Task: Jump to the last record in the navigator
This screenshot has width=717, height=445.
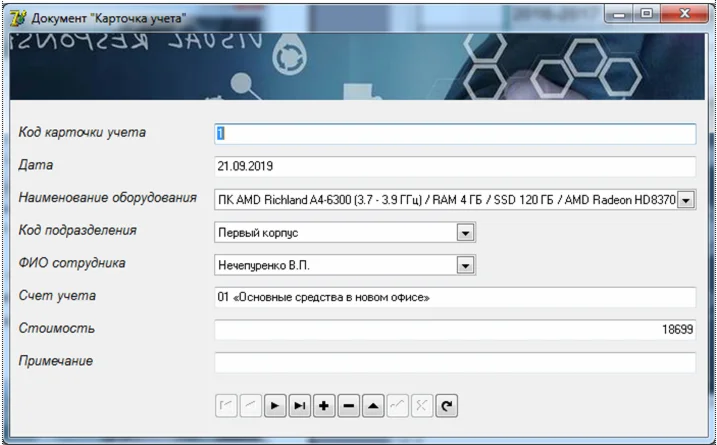Action: [300, 406]
